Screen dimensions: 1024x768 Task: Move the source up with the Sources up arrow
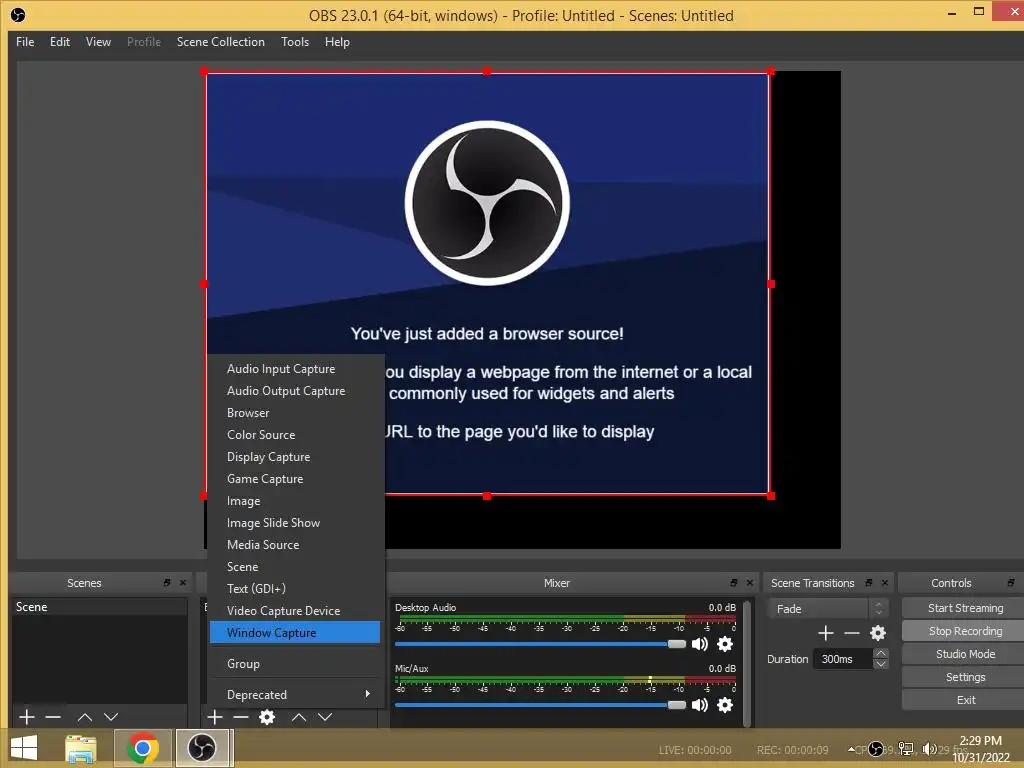299,717
